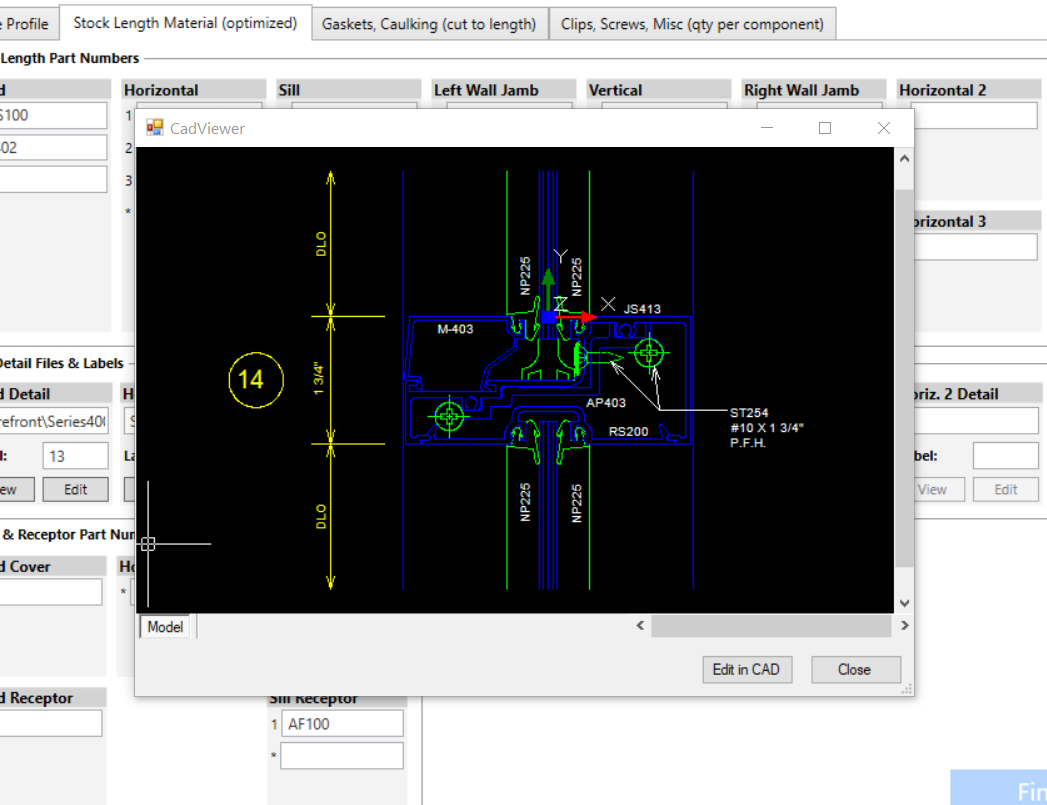The image size is (1047, 805).
Task: Click the green screw symbol near JS413
Action: (x=648, y=353)
